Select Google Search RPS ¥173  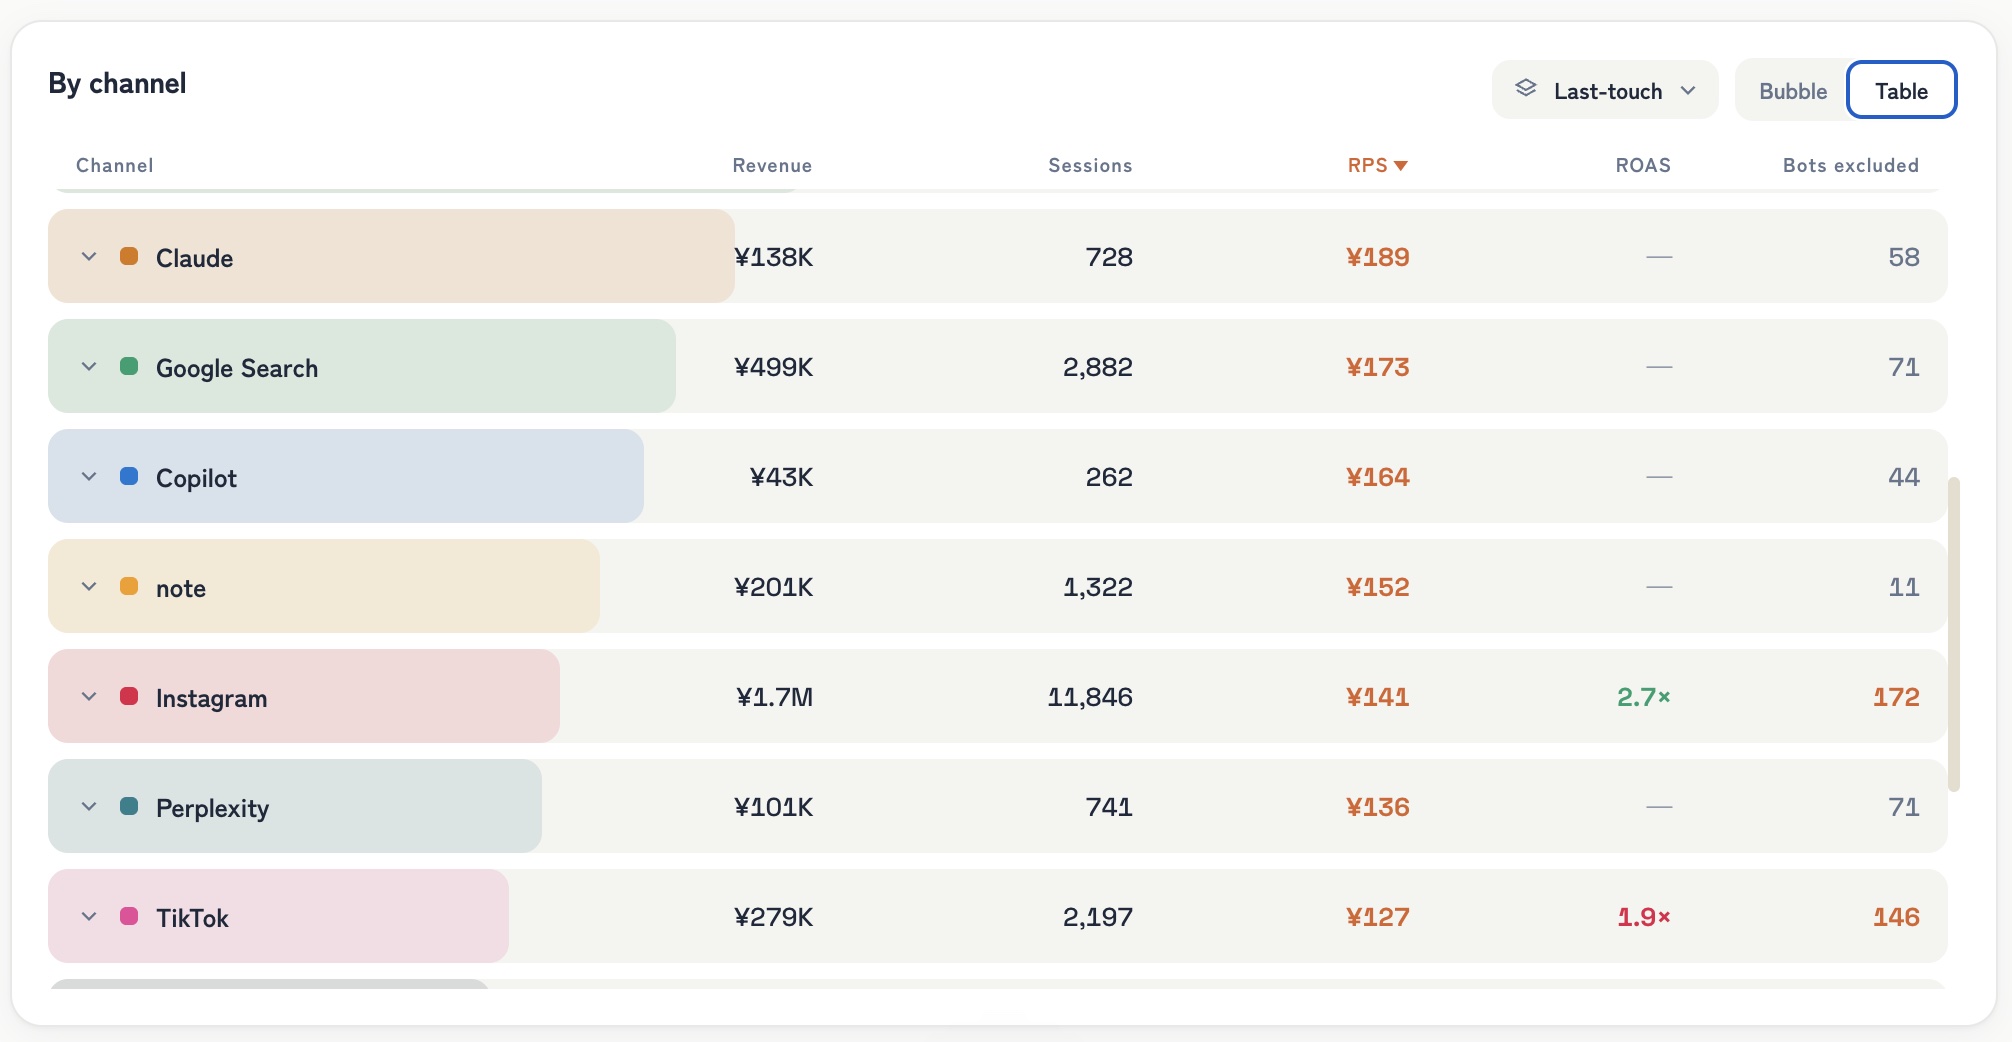point(1378,367)
